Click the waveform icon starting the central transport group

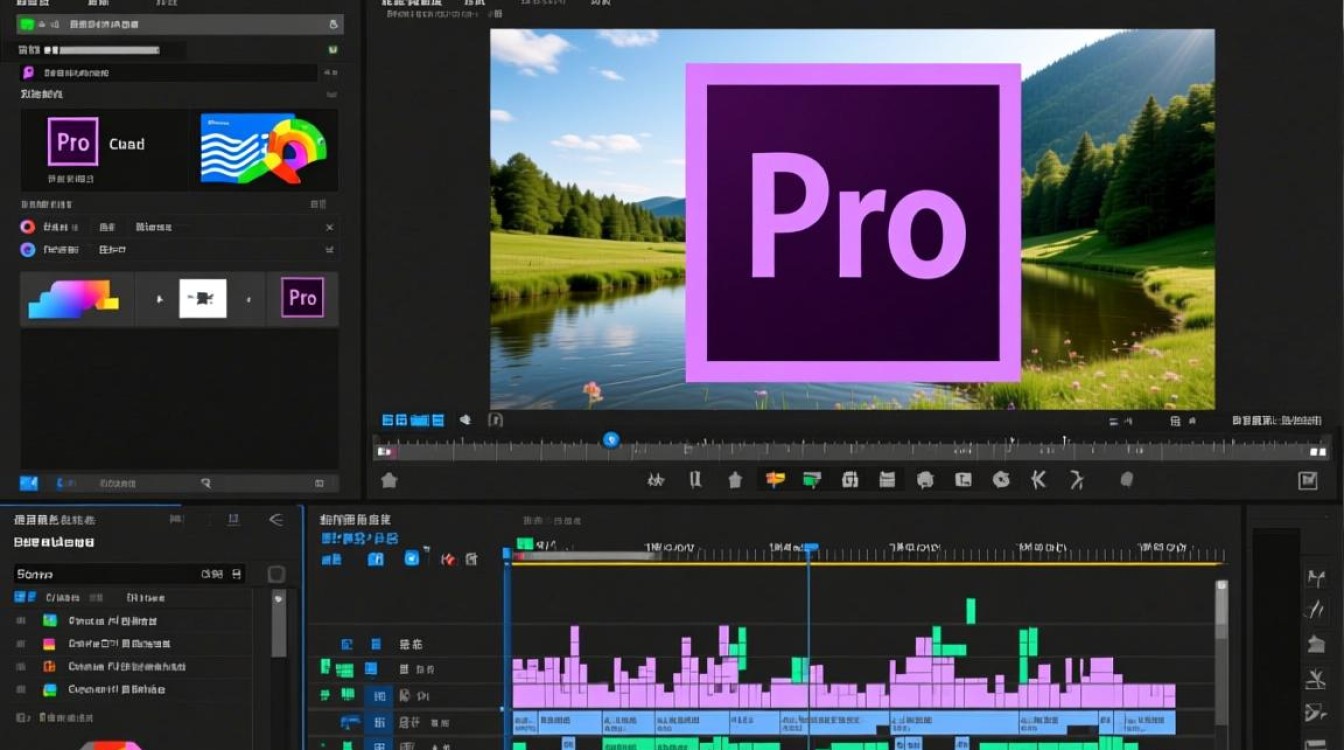pyautogui.click(x=656, y=480)
